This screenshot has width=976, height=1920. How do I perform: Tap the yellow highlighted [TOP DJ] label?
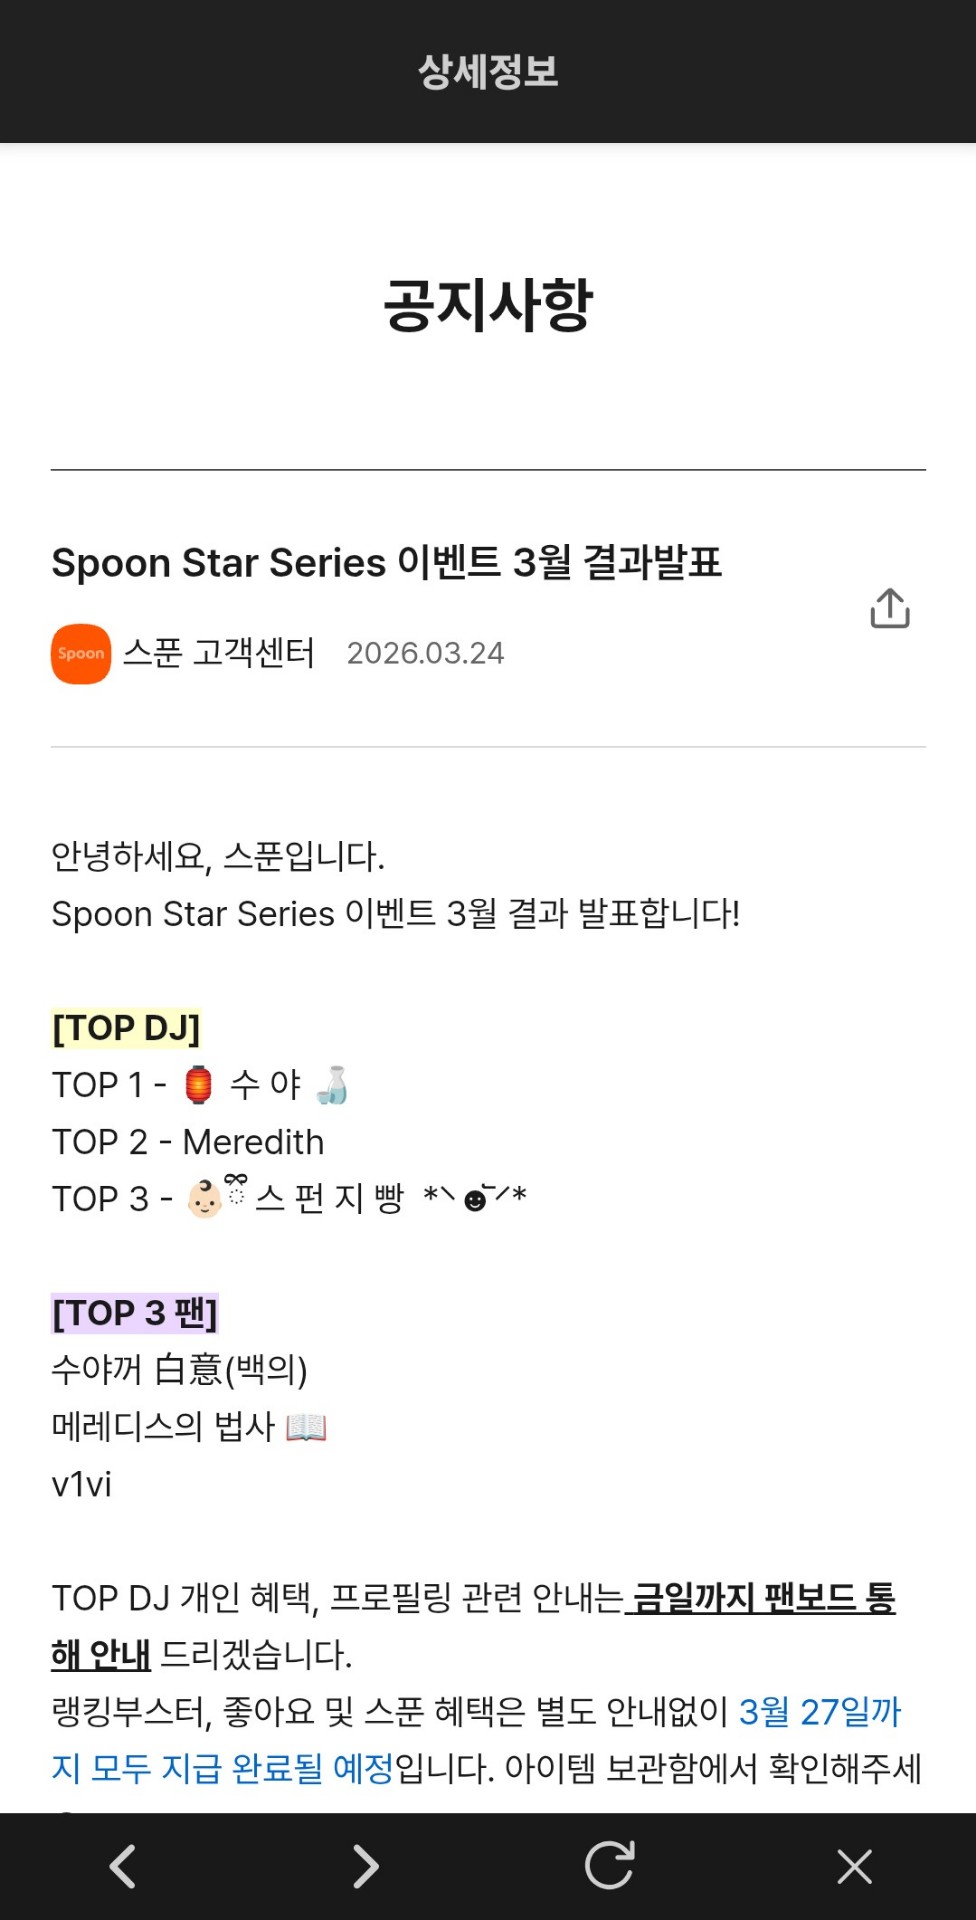coord(126,1028)
